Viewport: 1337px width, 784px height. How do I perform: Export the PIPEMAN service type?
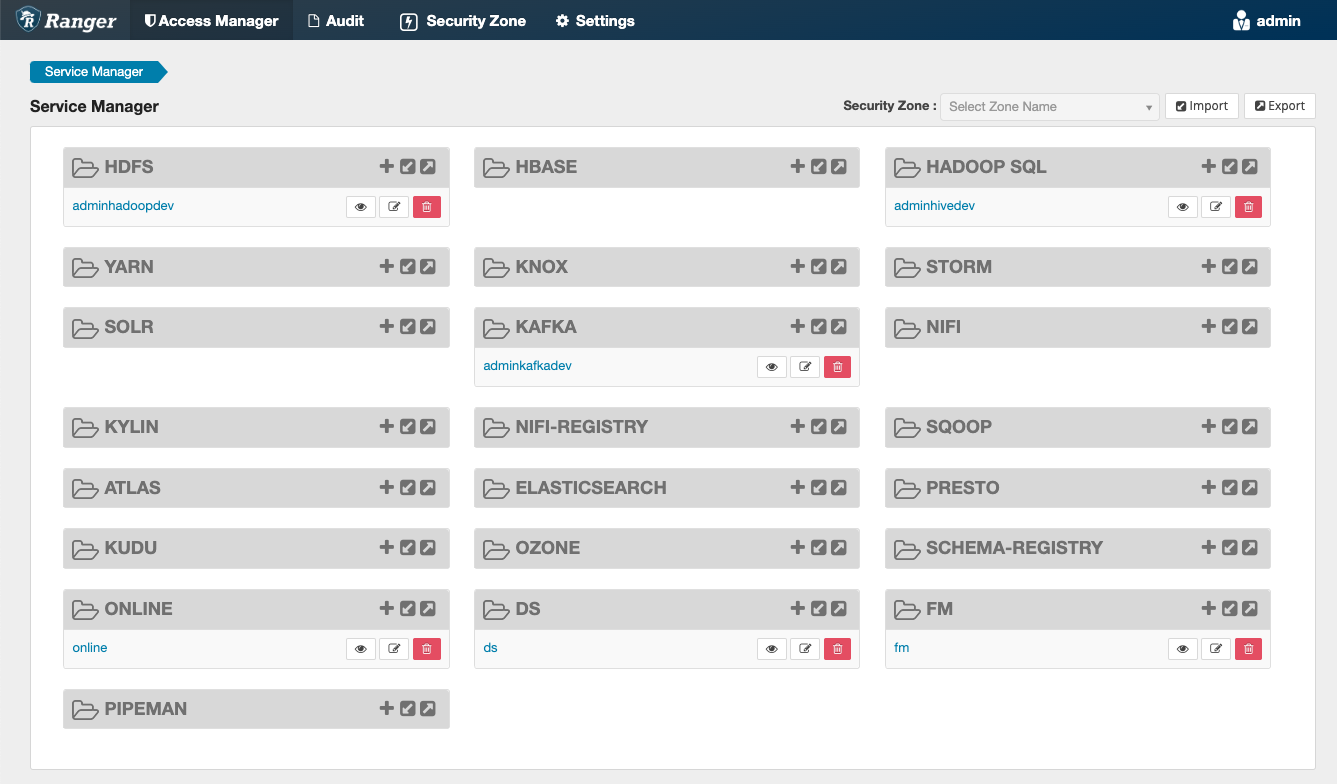[428, 709]
